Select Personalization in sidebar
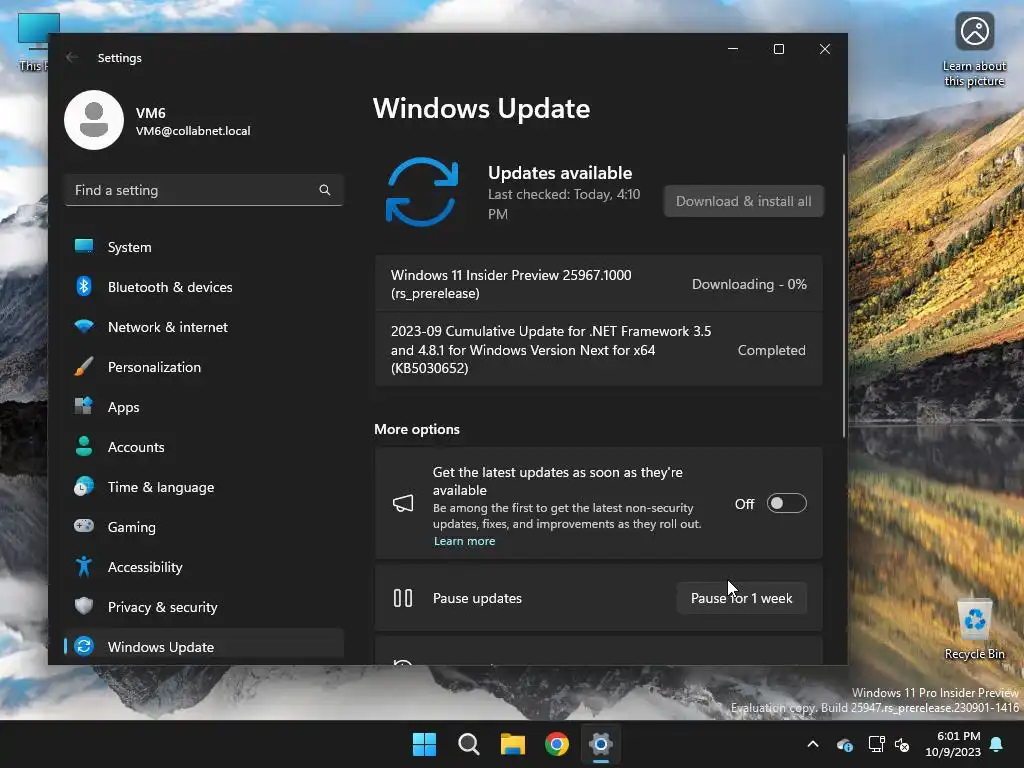 click(x=204, y=366)
